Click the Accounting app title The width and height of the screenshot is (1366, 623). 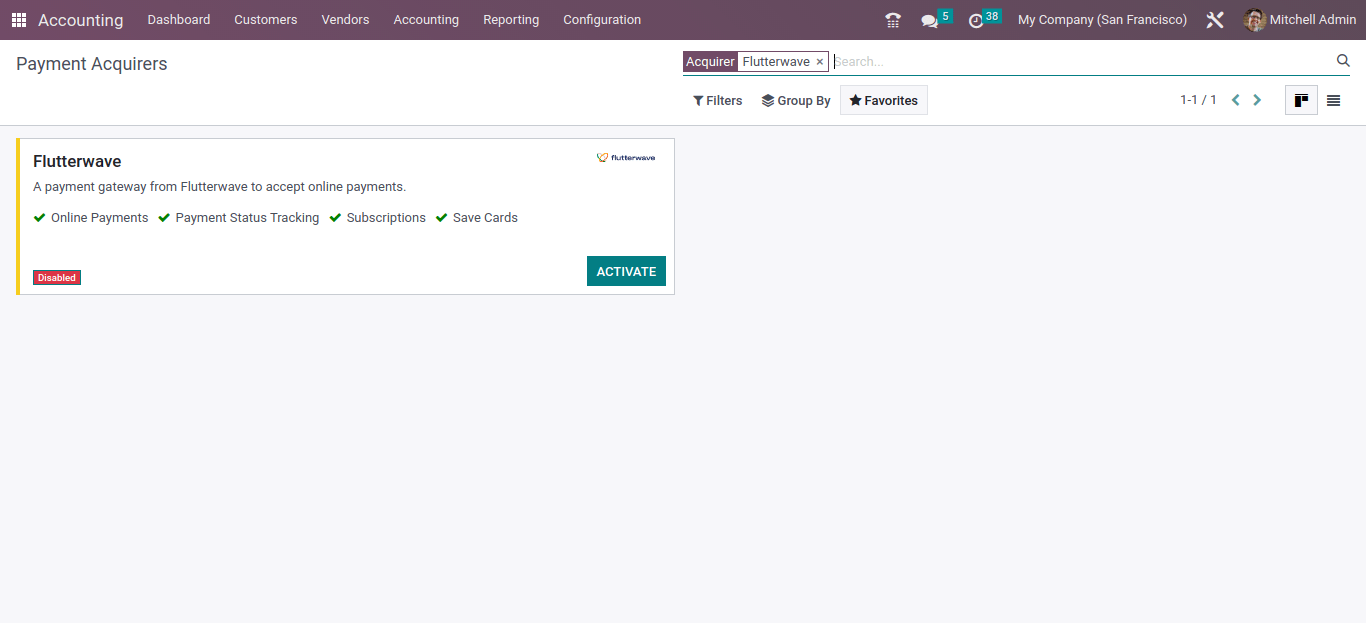(x=81, y=20)
